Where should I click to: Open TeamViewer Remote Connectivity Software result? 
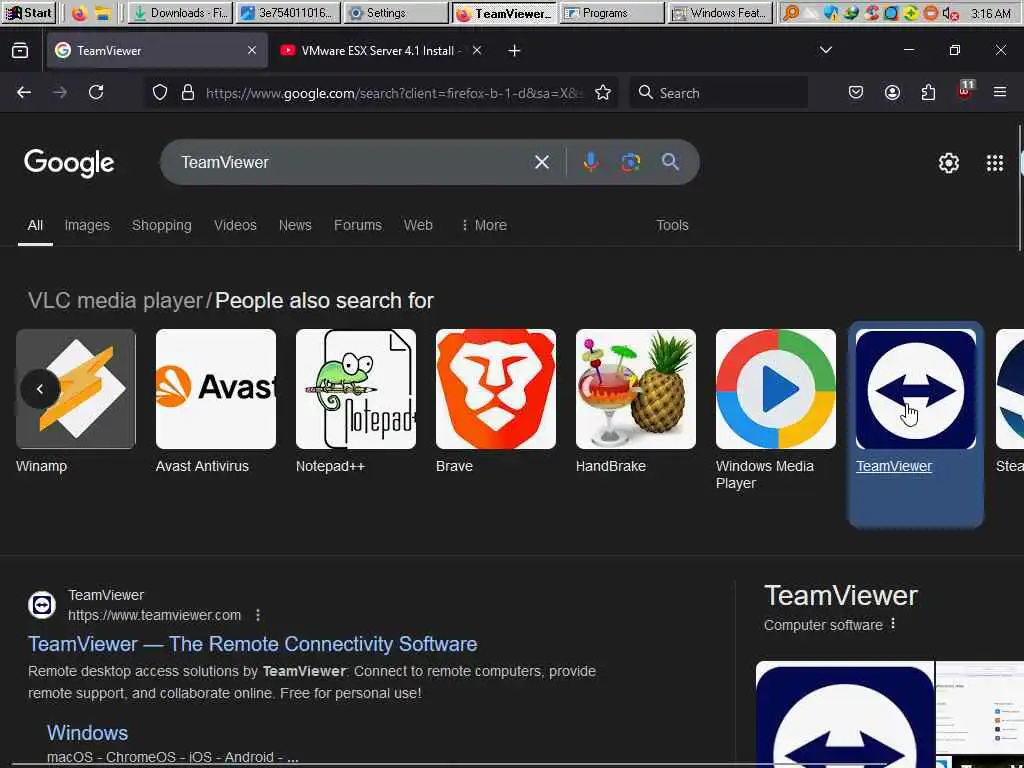click(253, 644)
